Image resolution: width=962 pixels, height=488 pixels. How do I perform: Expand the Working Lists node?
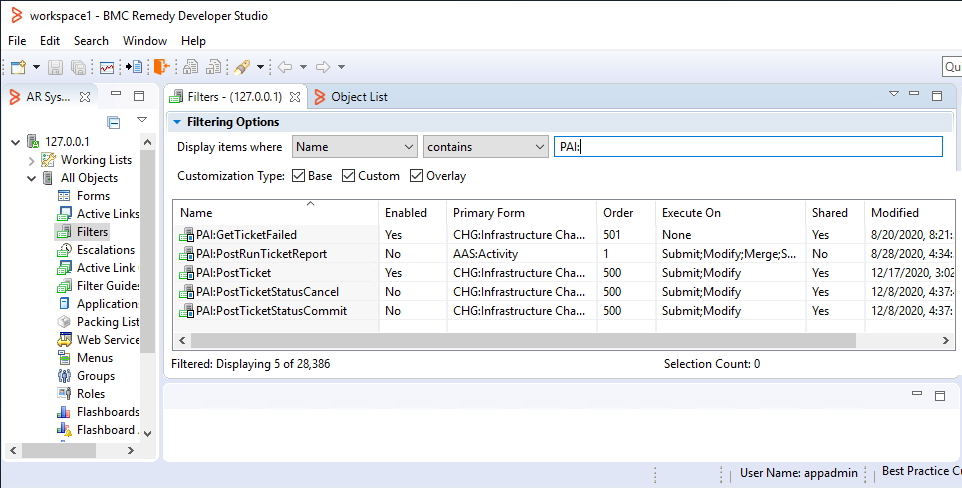(x=31, y=161)
